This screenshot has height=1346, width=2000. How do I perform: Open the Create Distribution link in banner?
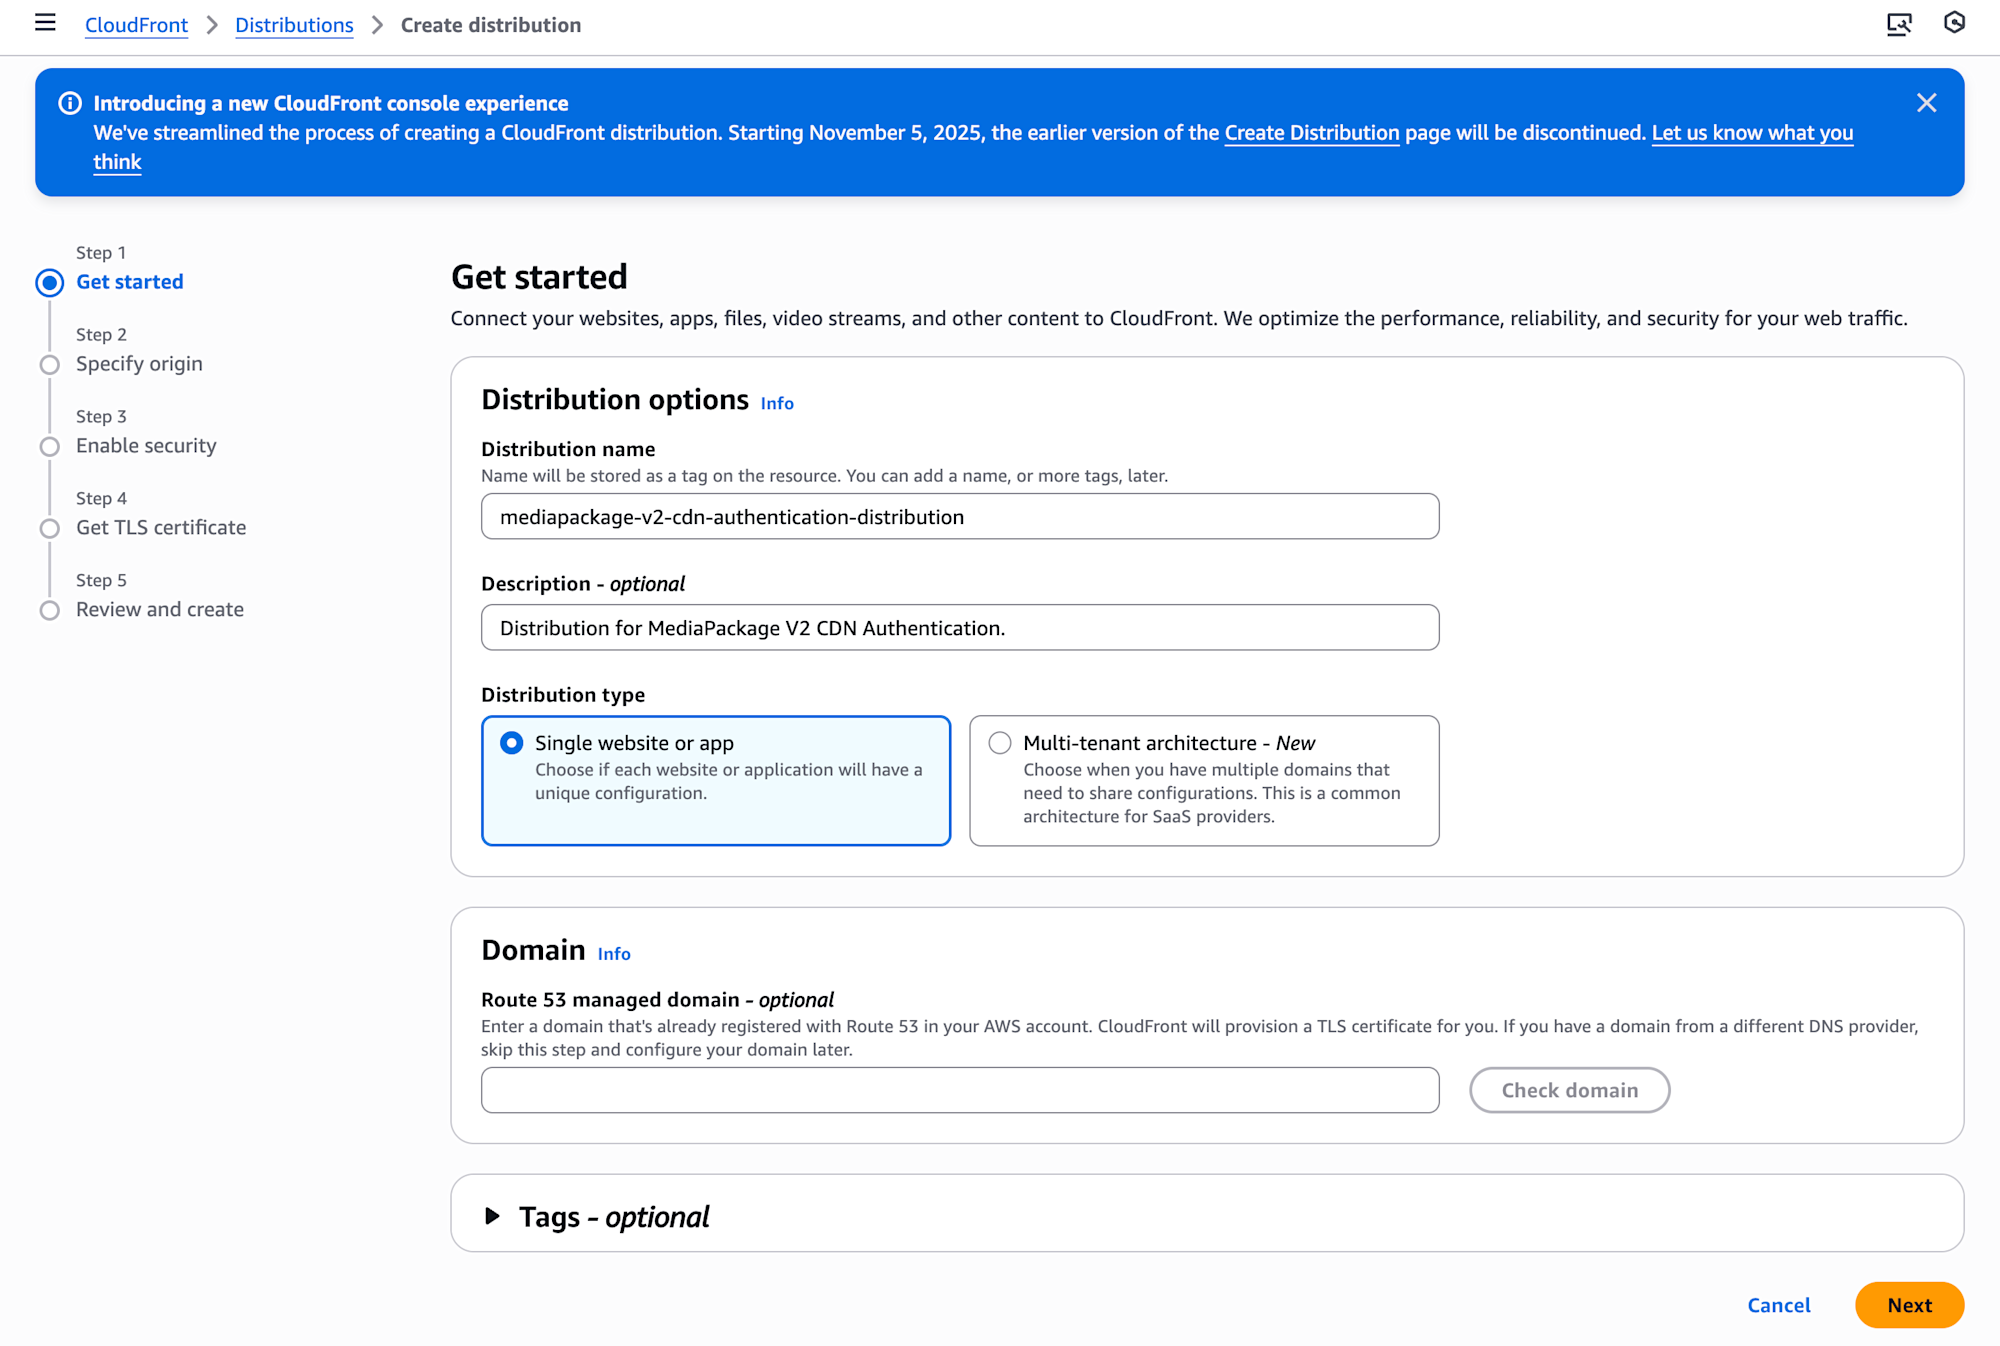click(x=1311, y=133)
